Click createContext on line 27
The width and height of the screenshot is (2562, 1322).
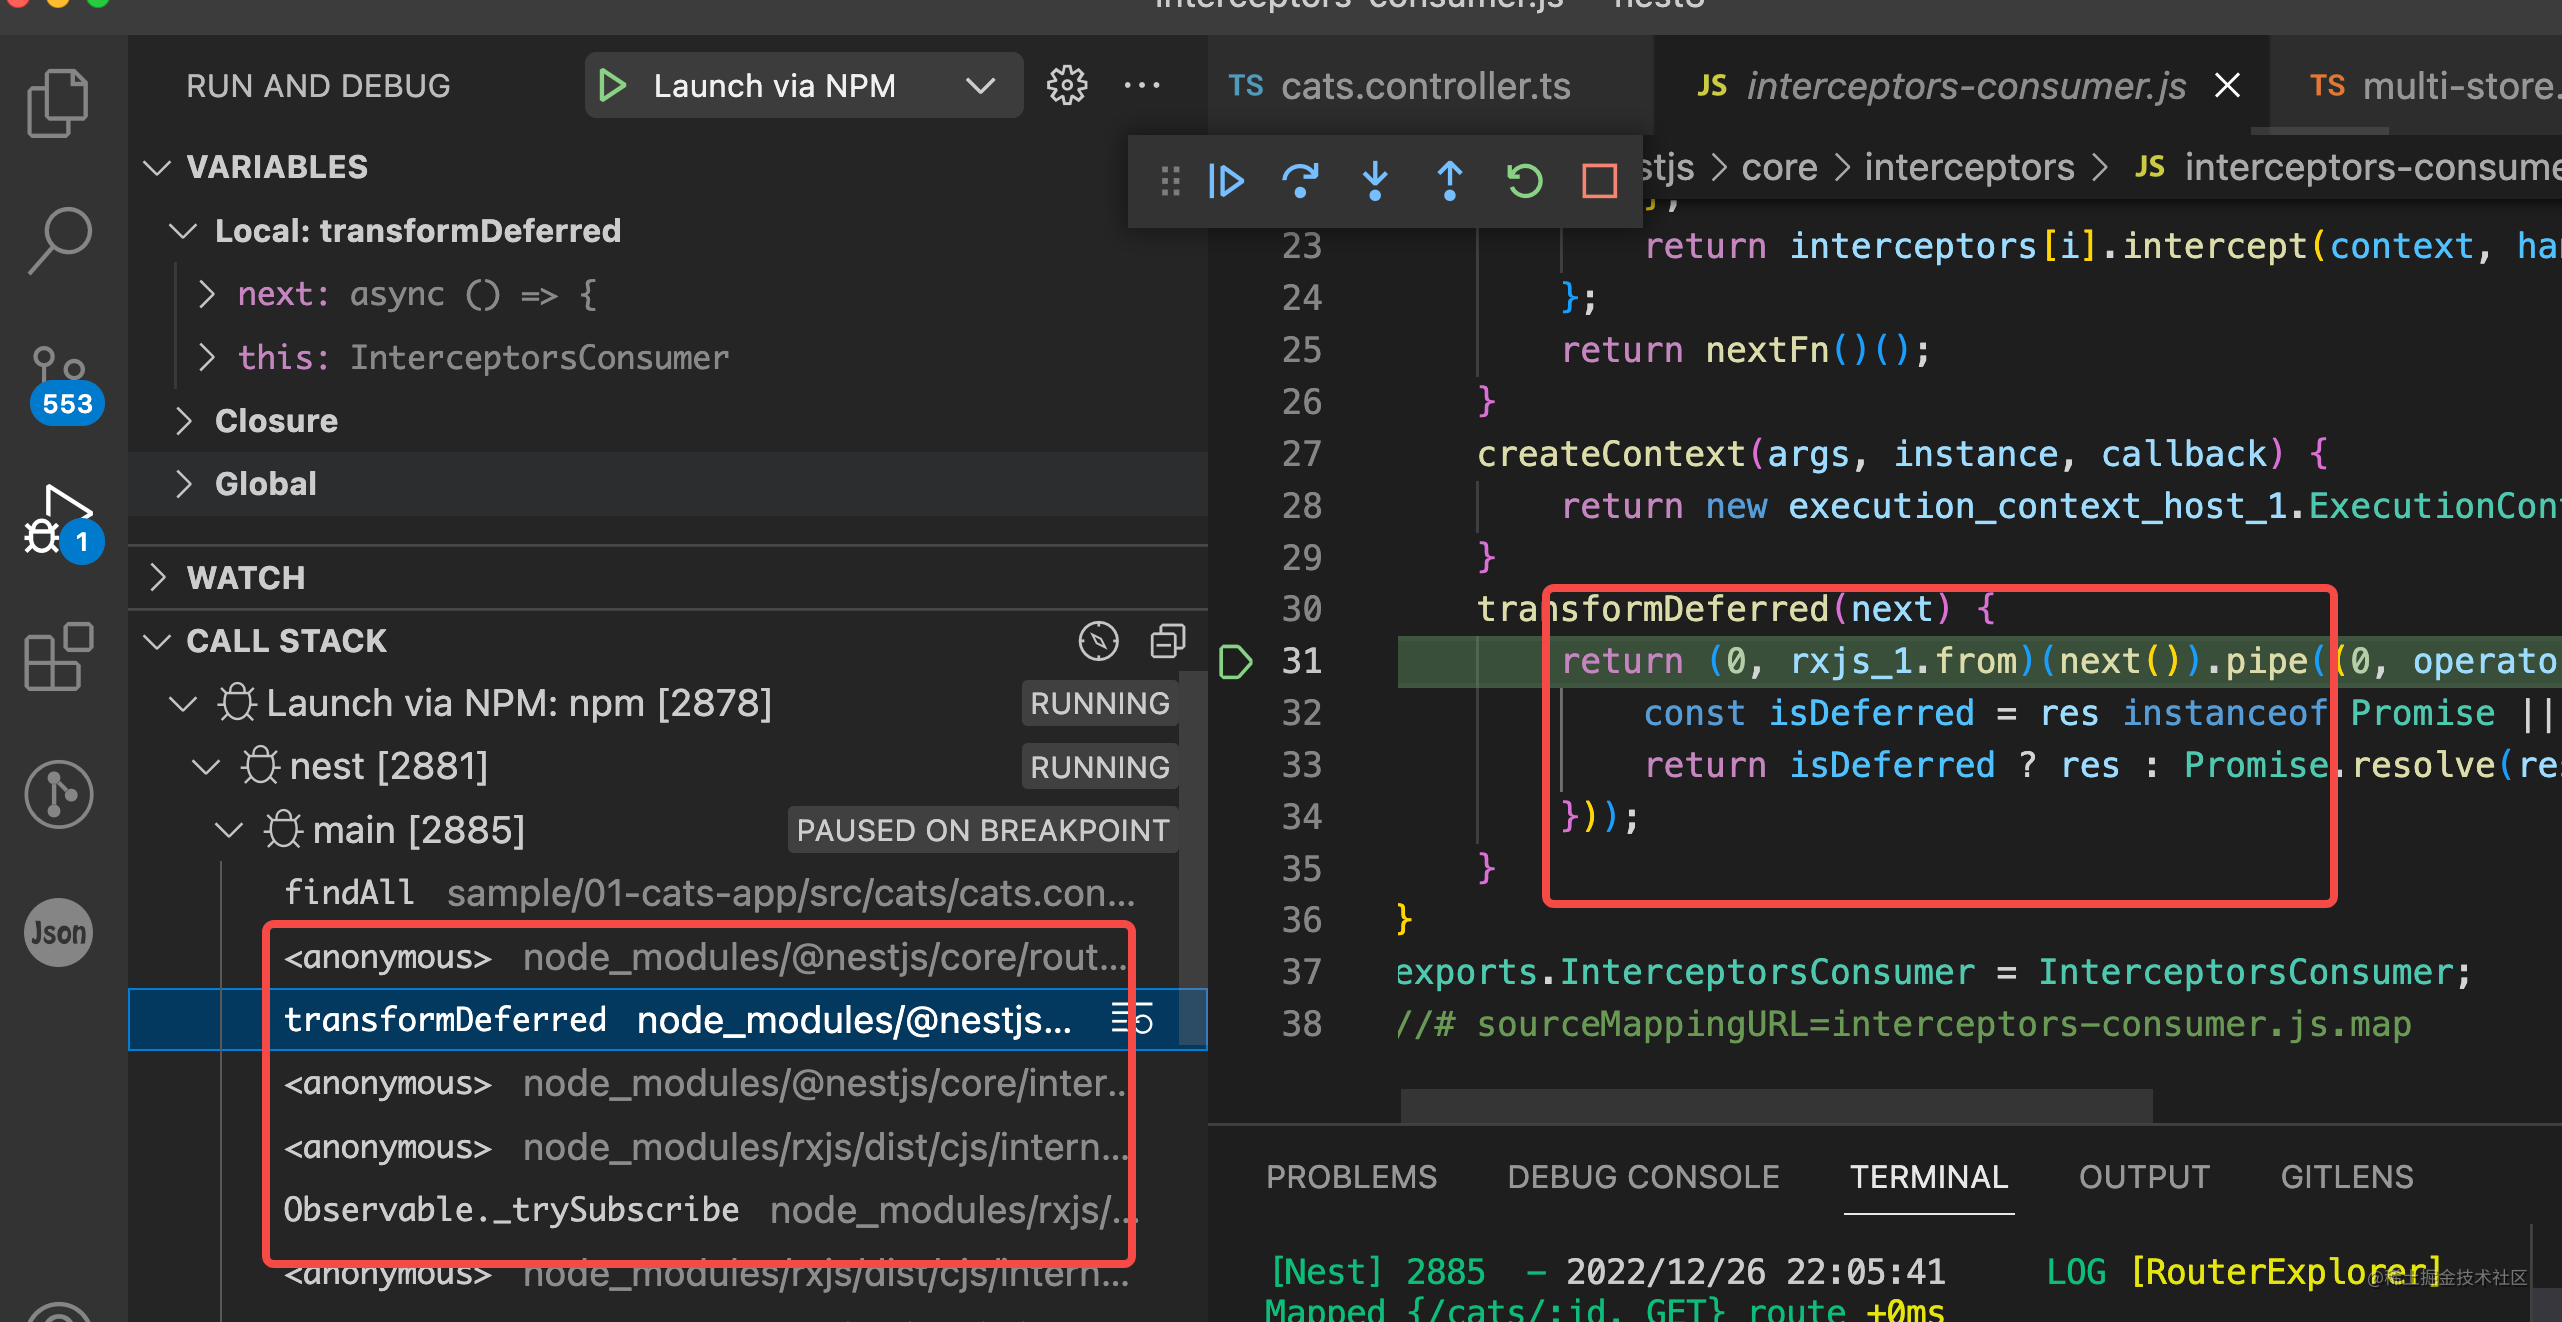coord(1610,454)
